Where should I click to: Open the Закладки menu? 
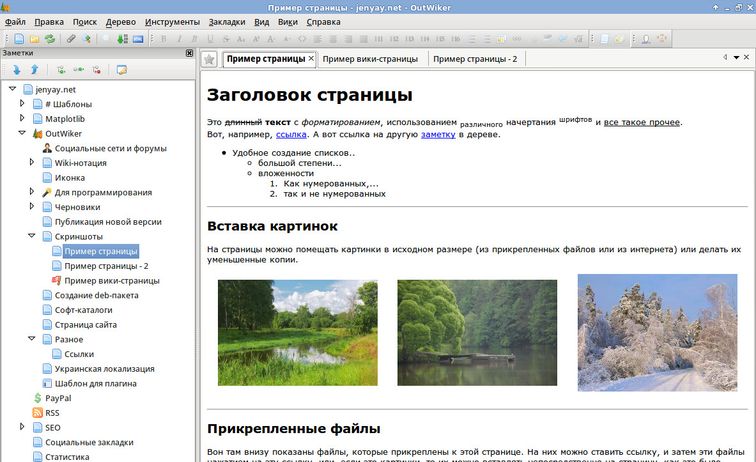[226, 21]
